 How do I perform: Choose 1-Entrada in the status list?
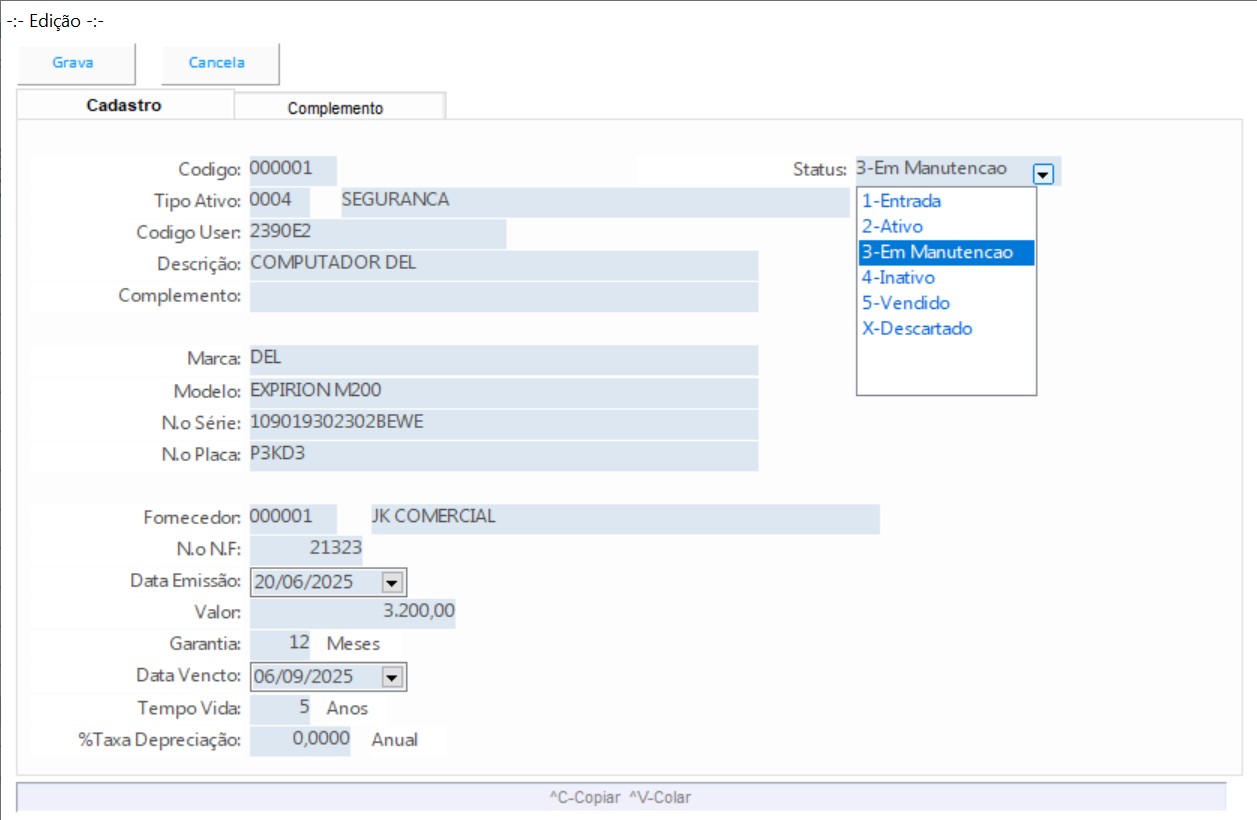[x=901, y=201]
